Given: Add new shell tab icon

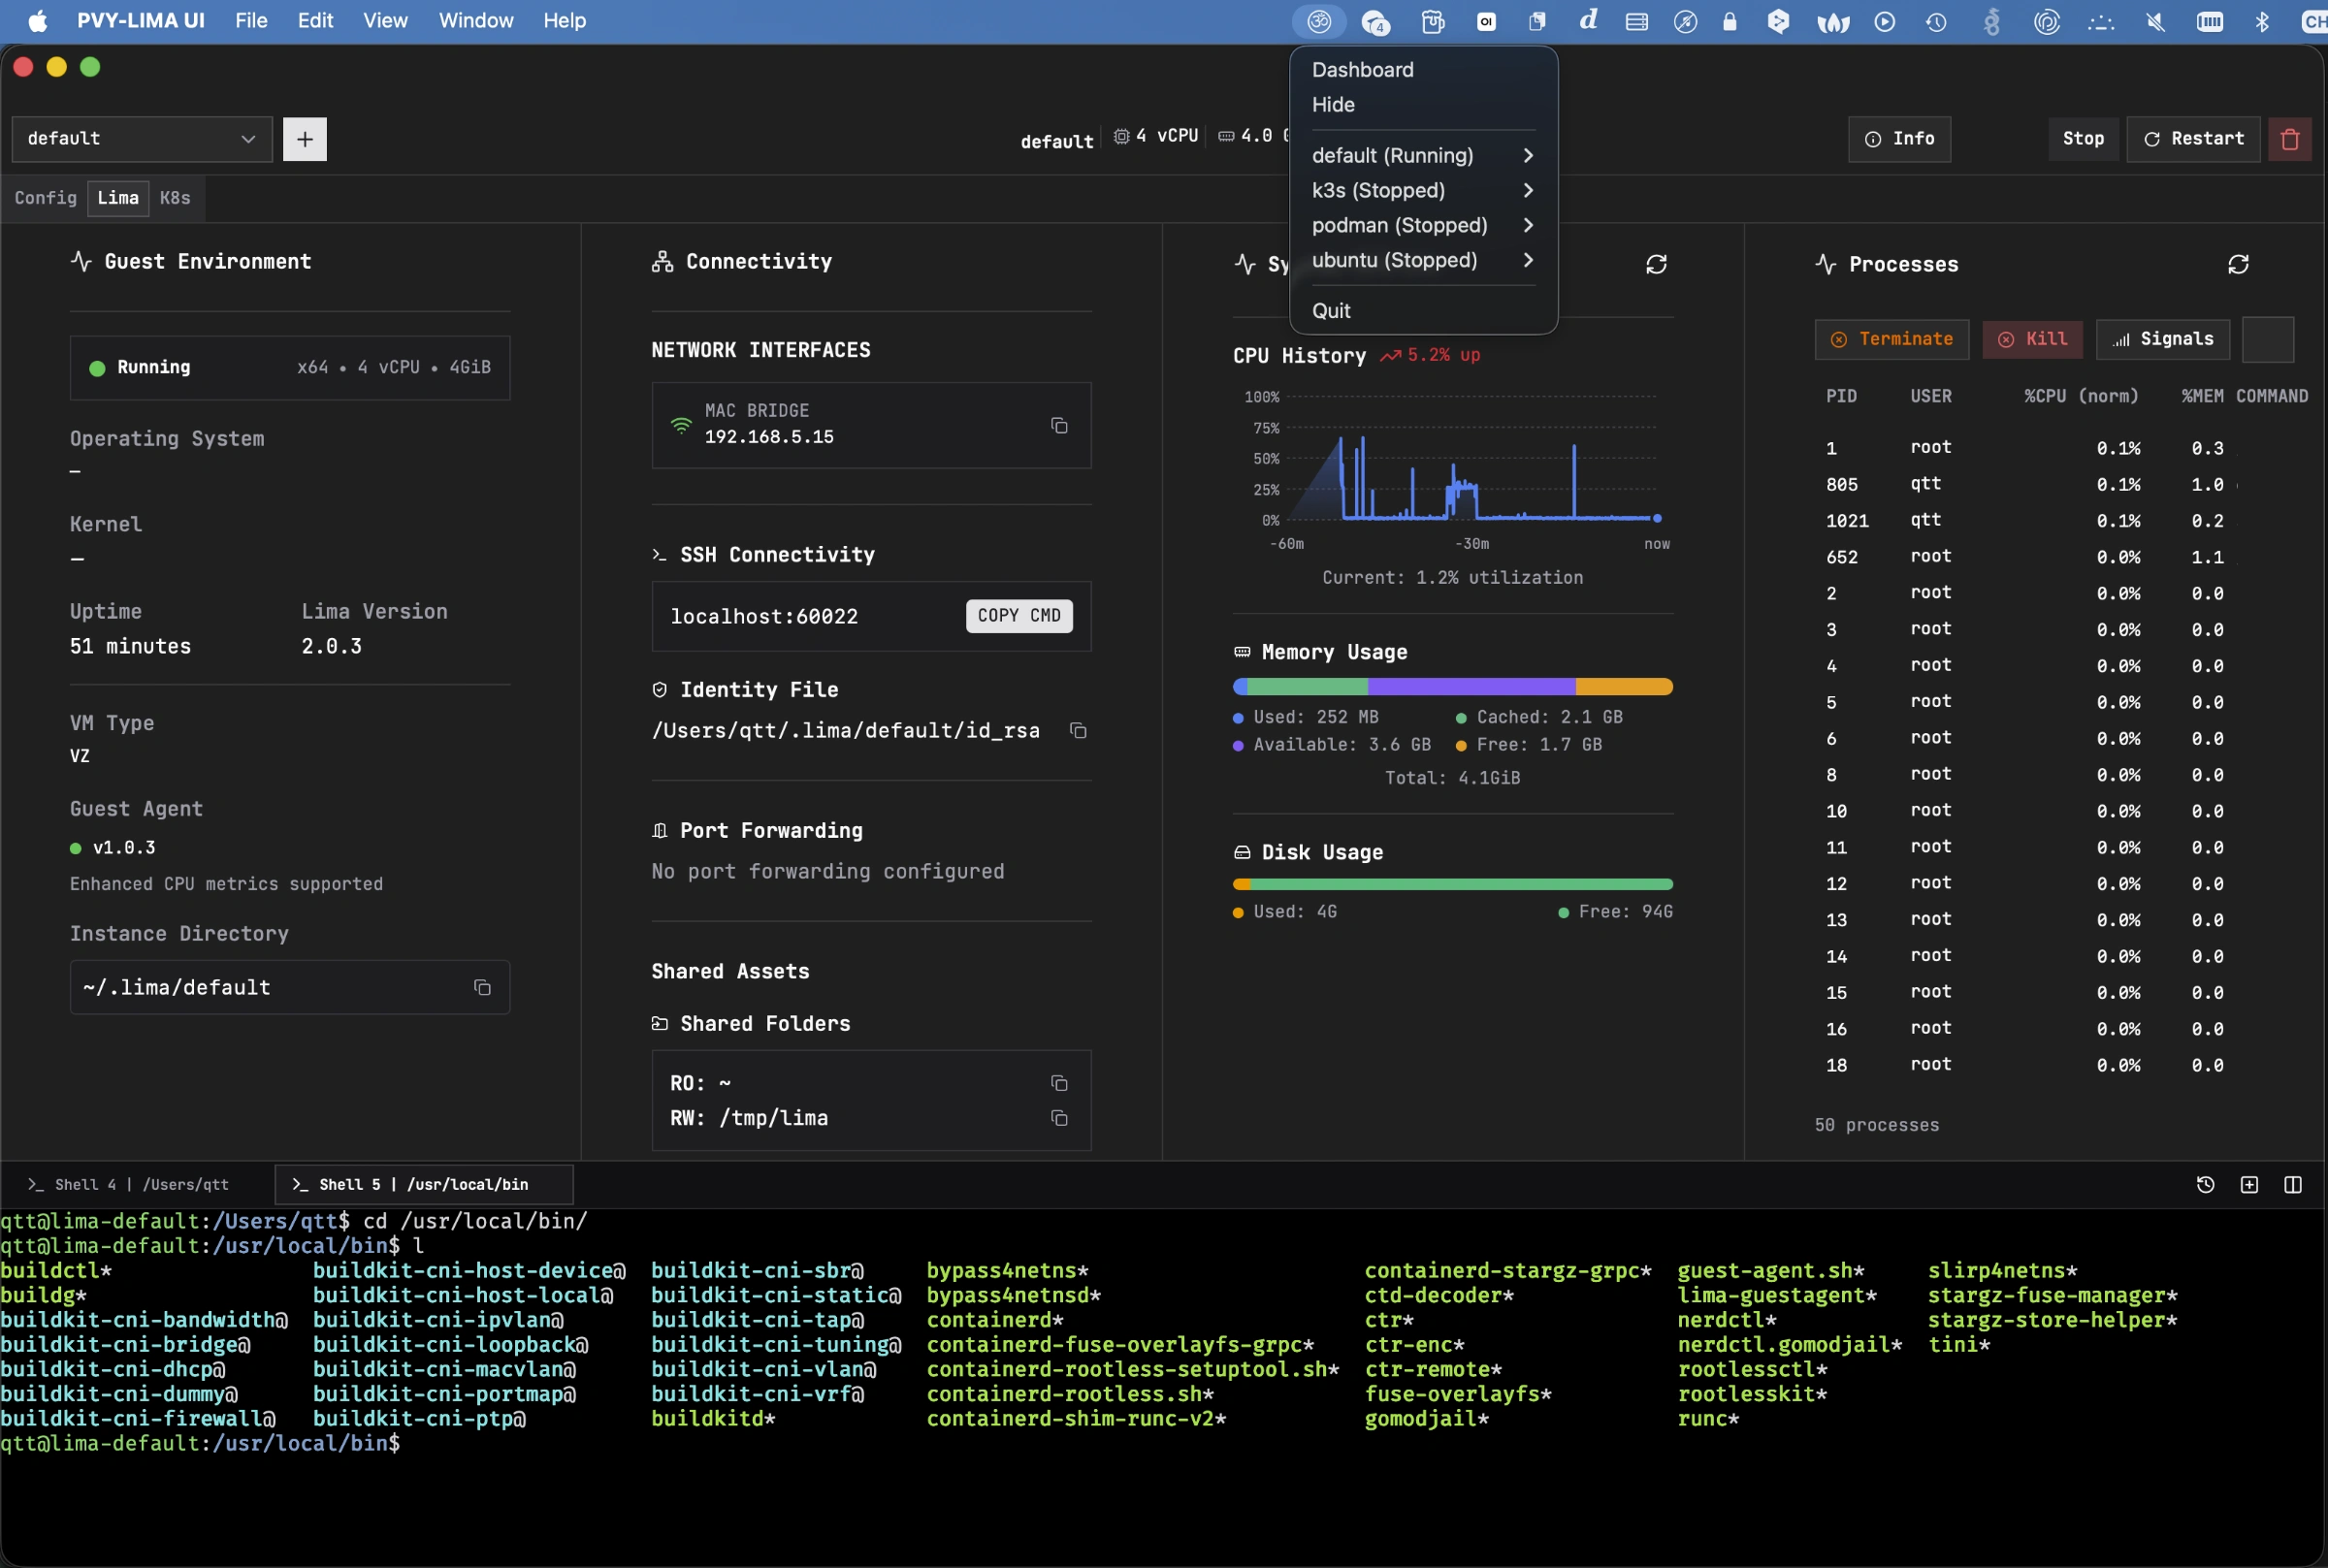Looking at the screenshot, I should 2249,1185.
